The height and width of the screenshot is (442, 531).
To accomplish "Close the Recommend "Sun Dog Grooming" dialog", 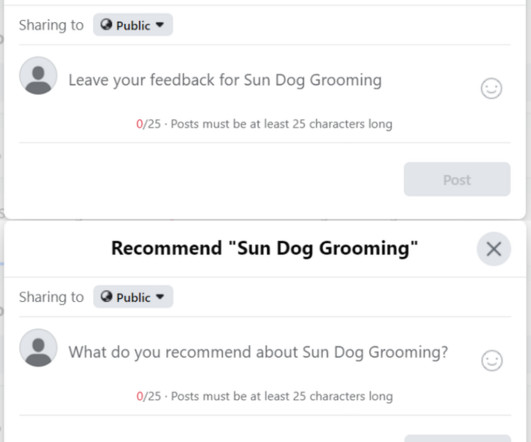I will tap(494, 249).
